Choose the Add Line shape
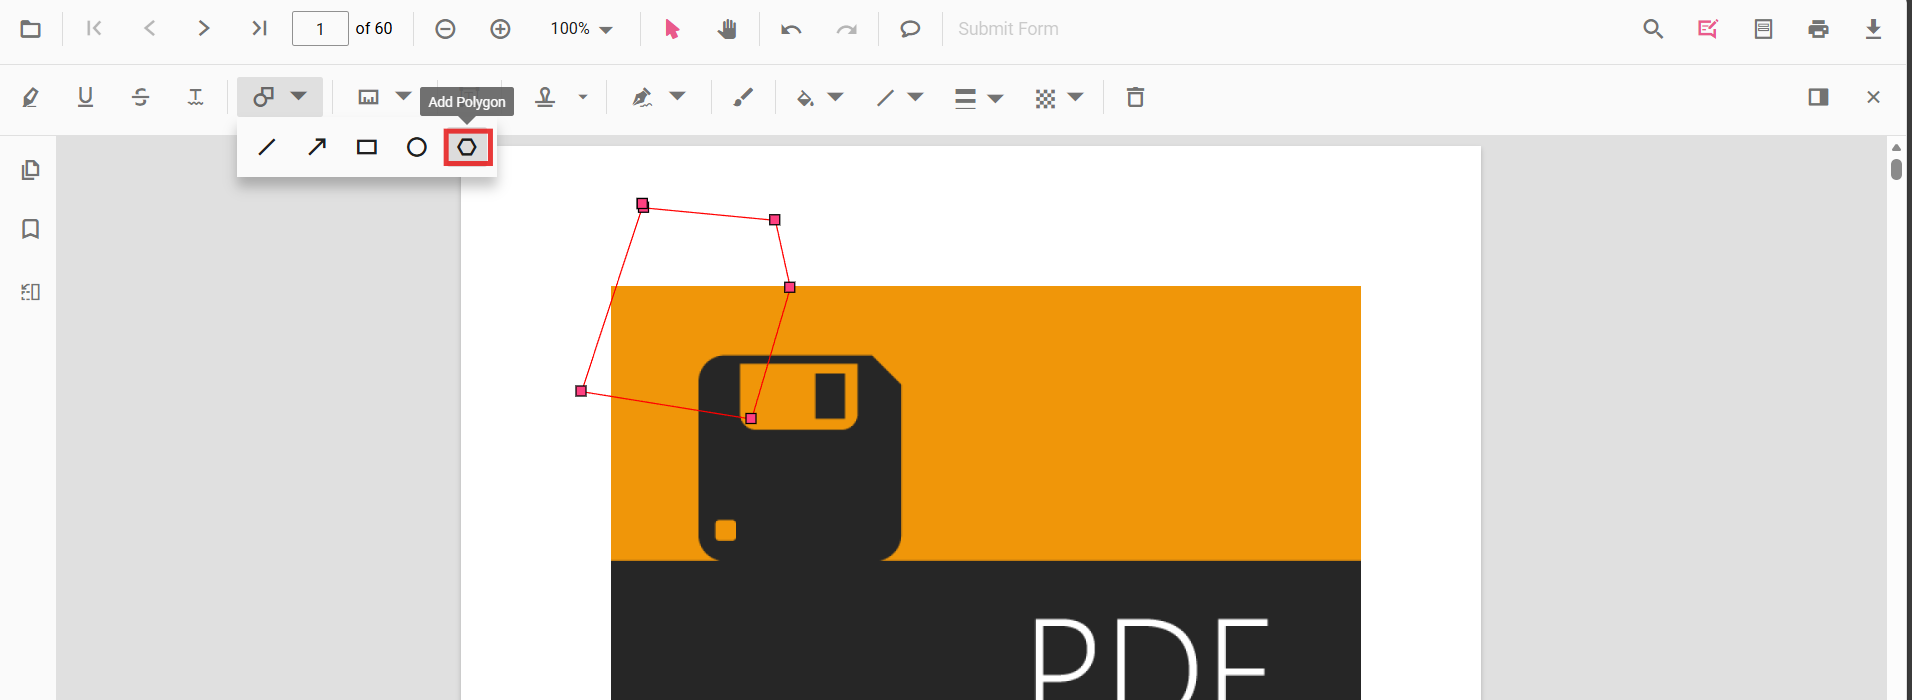The height and width of the screenshot is (700, 1912). pyautogui.click(x=267, y=147)
